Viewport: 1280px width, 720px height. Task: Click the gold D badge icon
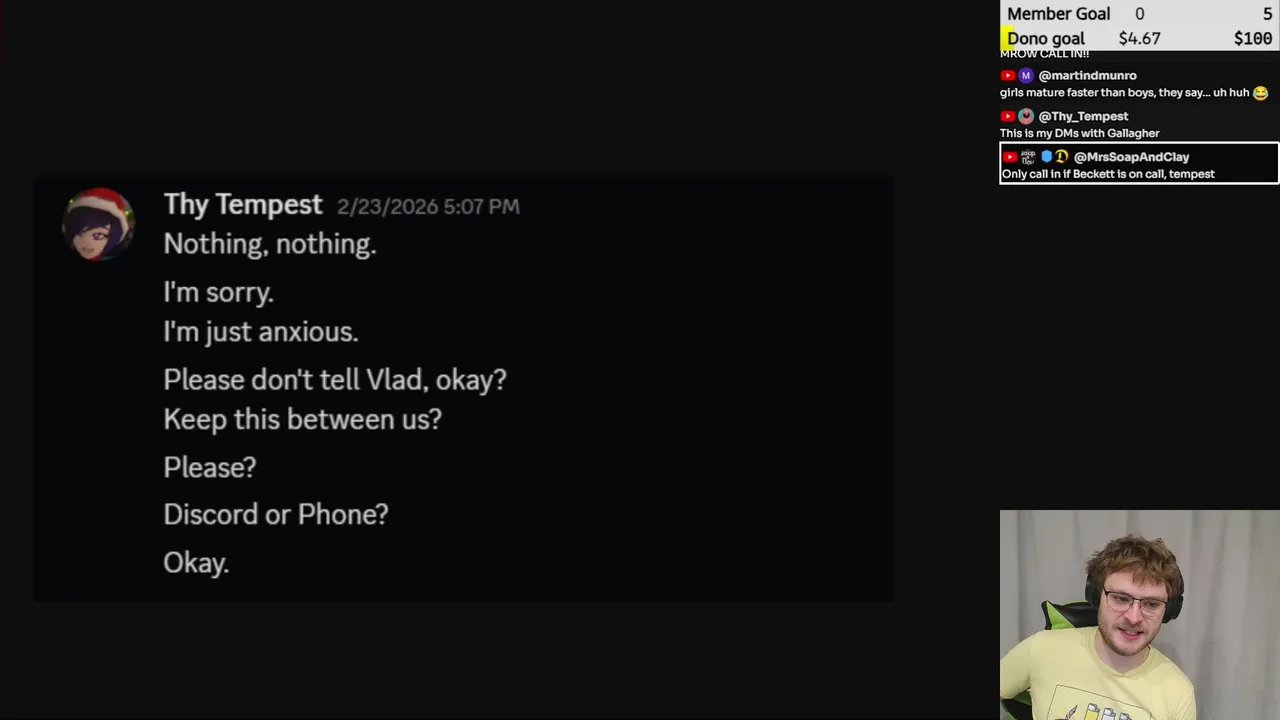(x=1062, y=157)
